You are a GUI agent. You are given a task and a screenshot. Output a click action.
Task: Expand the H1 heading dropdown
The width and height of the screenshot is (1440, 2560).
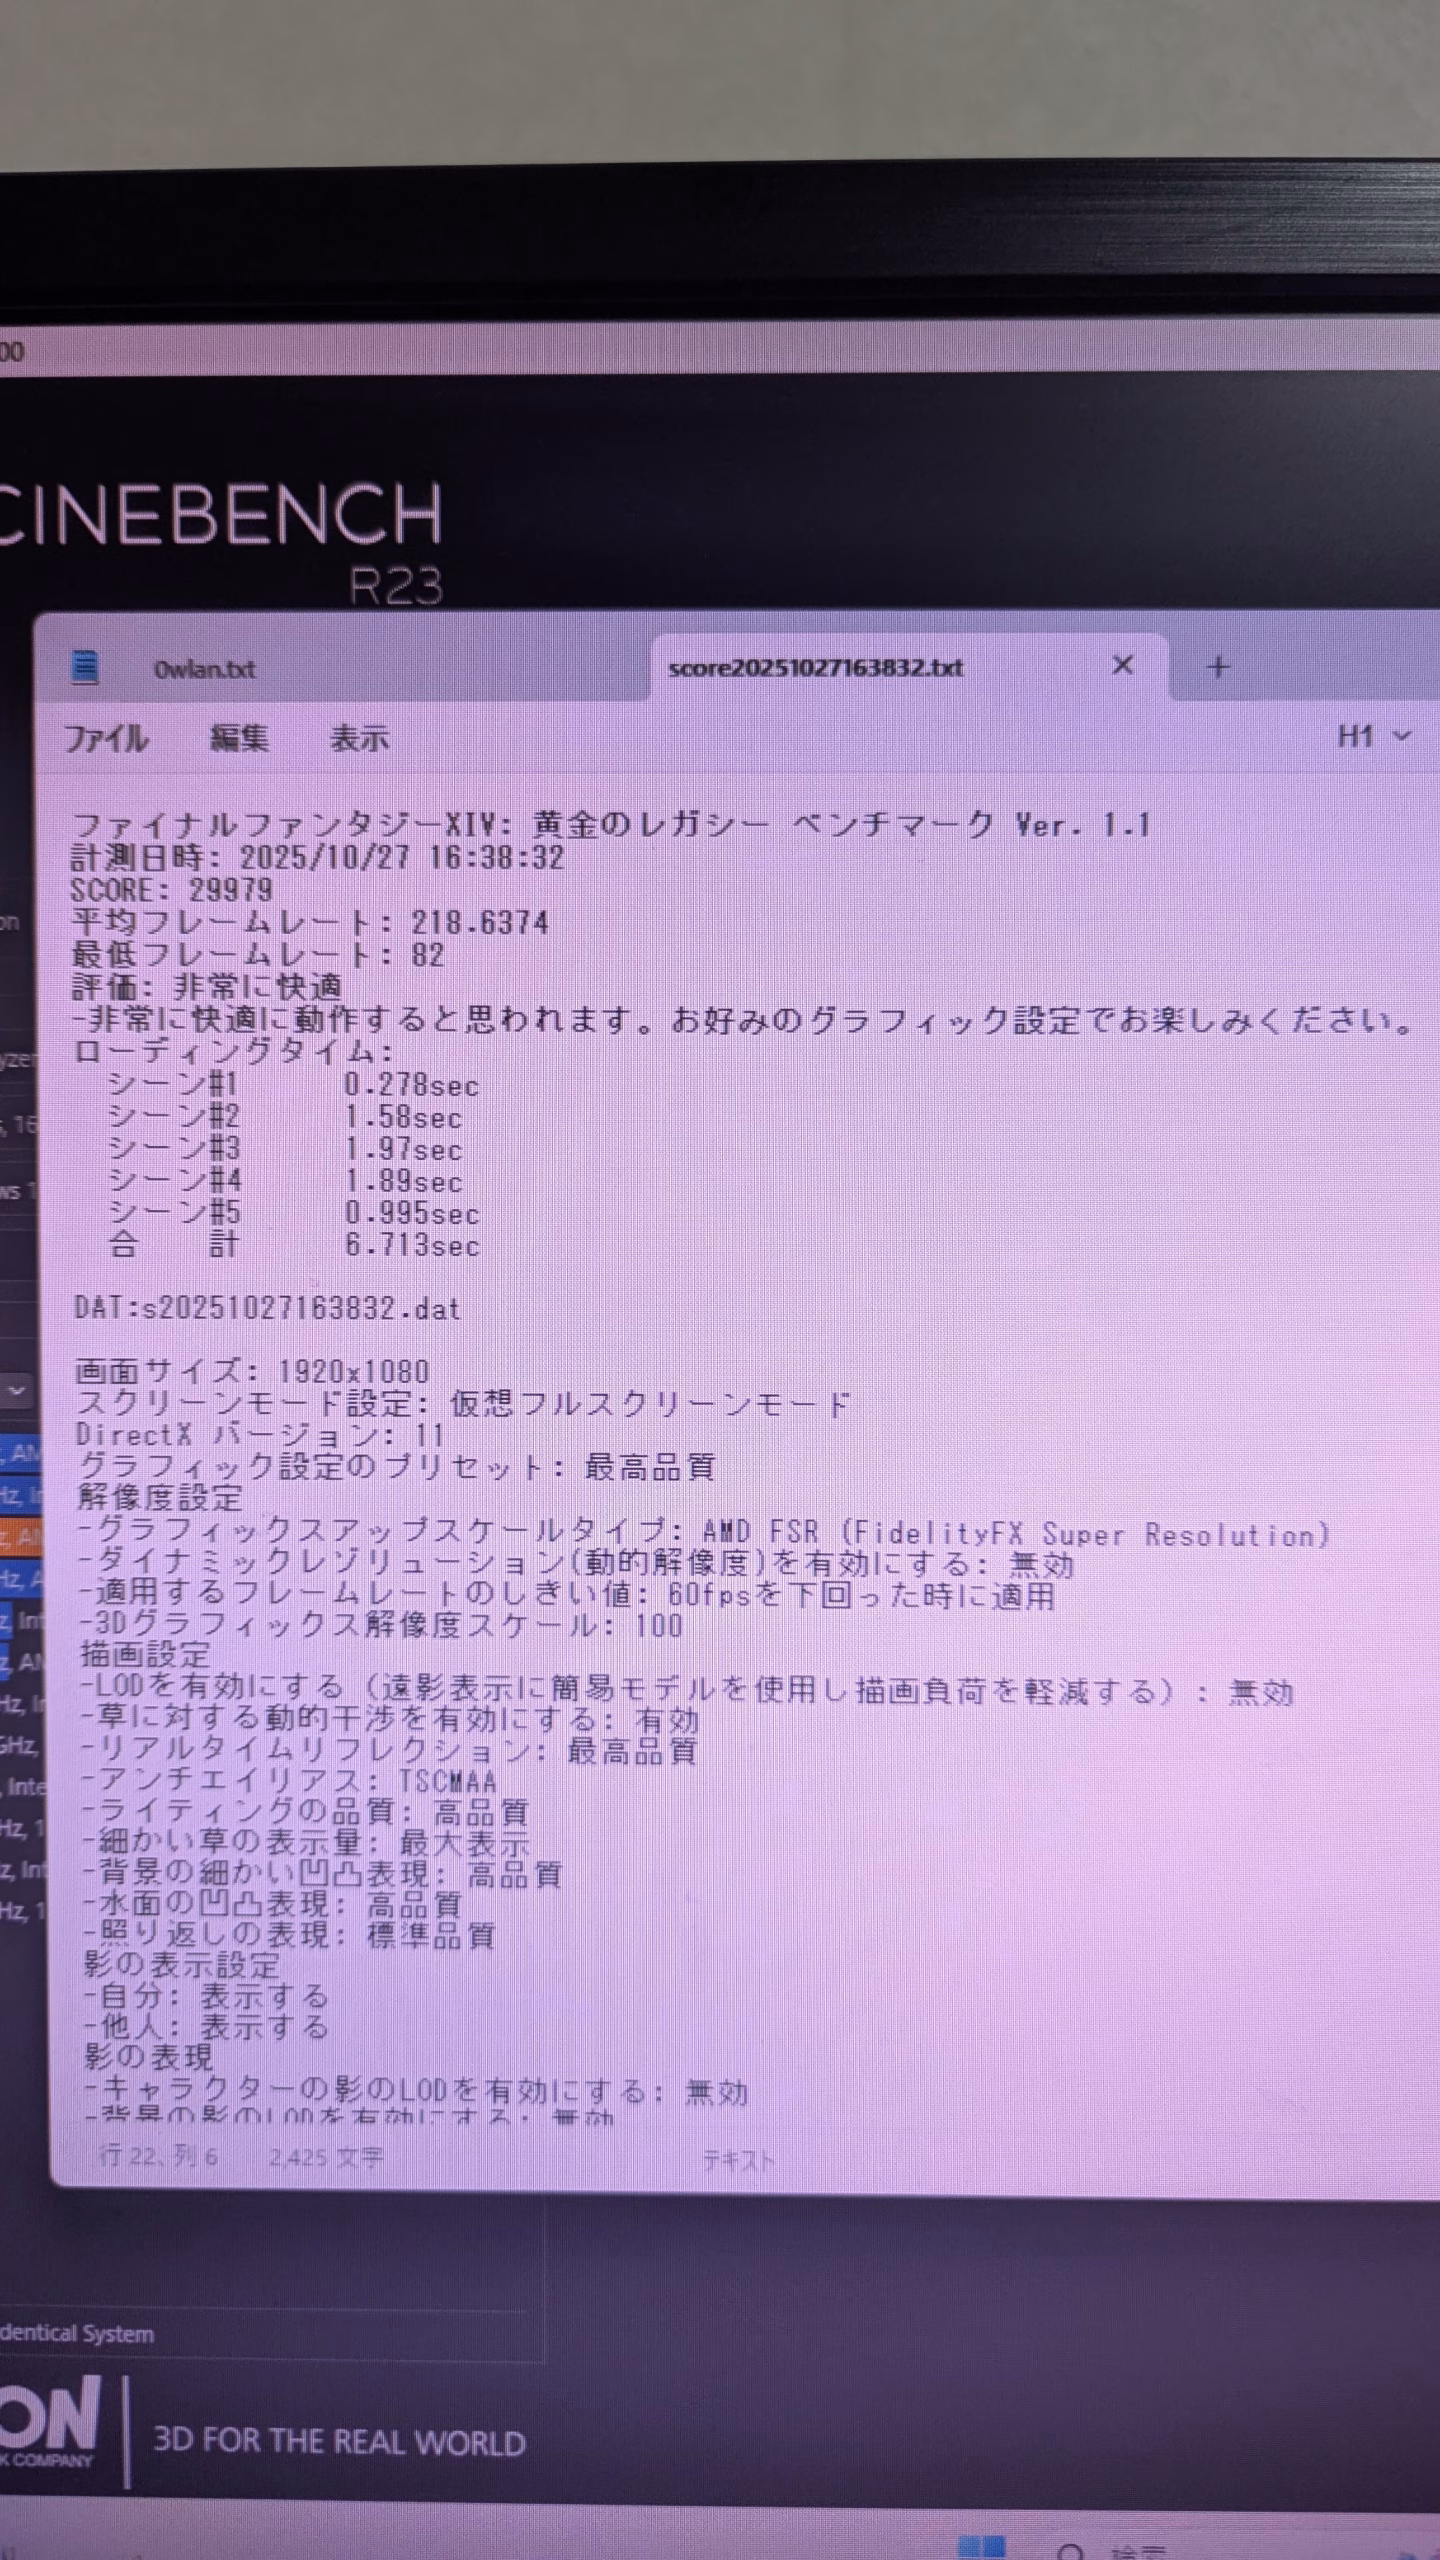pyautogui.click(x=1373, y=737)
